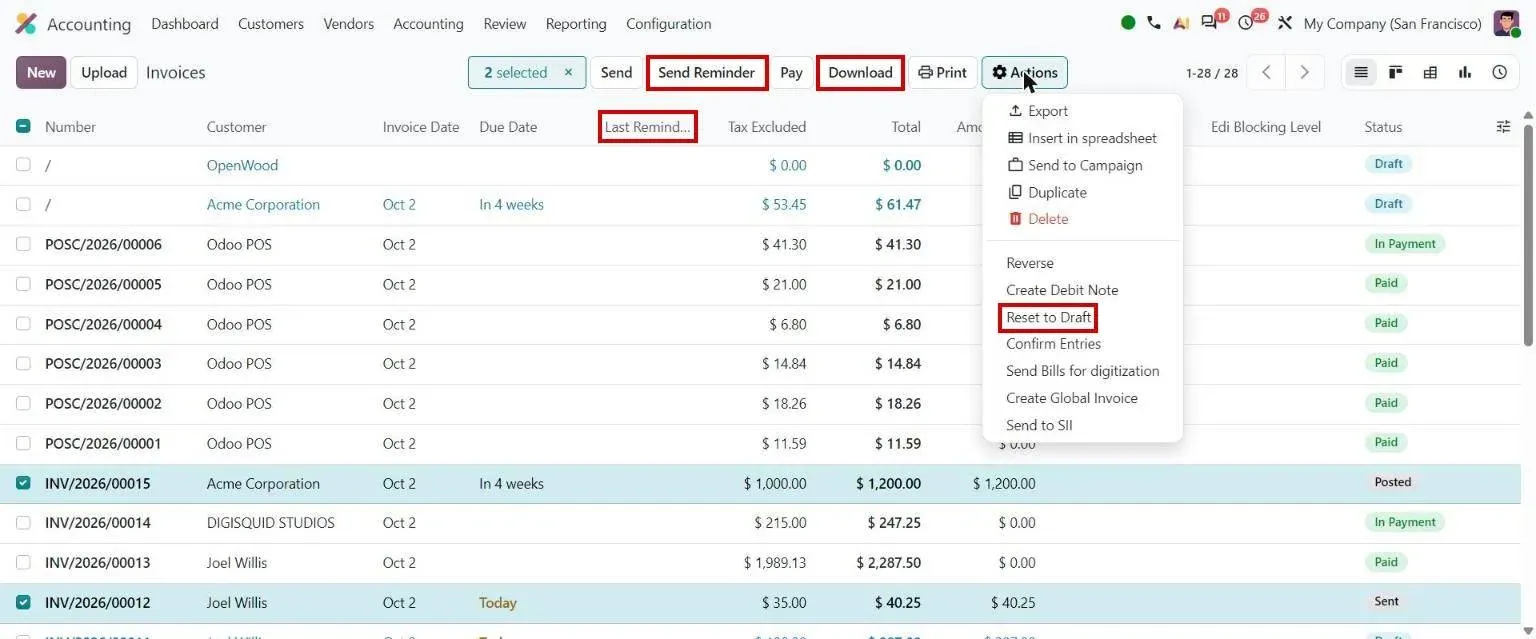Check the INV/2026/00014 row checkbox

pyautogui.click(x=23, y=523)
